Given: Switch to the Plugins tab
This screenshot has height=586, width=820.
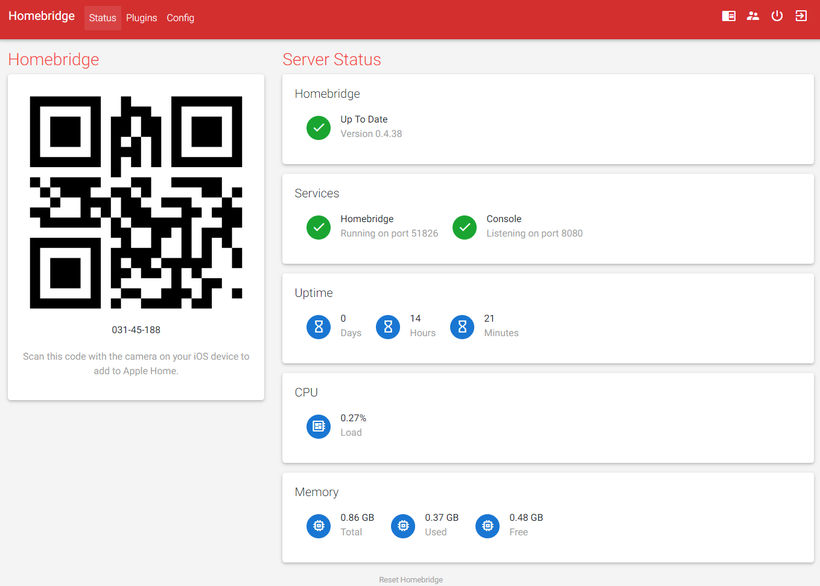Looking at the screenshot, I should click(x=141, y=18).
